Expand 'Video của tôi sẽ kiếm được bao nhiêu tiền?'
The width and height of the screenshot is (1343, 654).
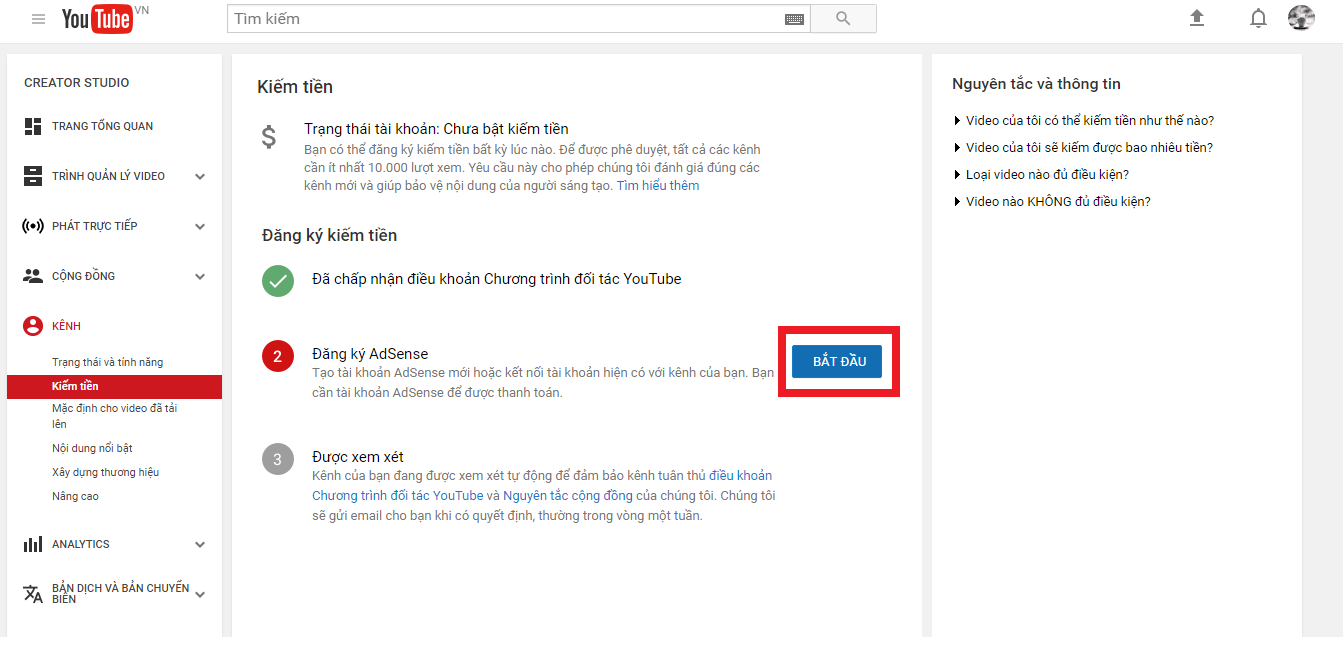click(x=1084, y=148)
